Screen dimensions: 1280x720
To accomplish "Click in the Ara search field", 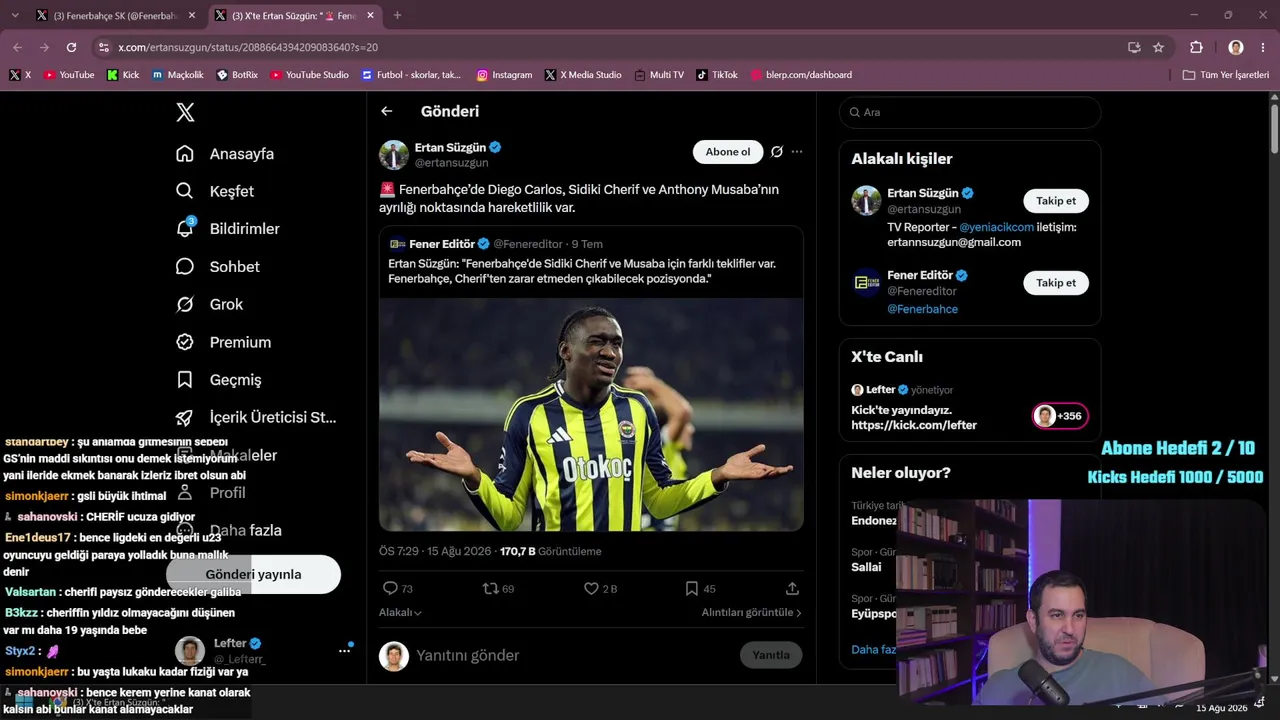I will point(970,112).
